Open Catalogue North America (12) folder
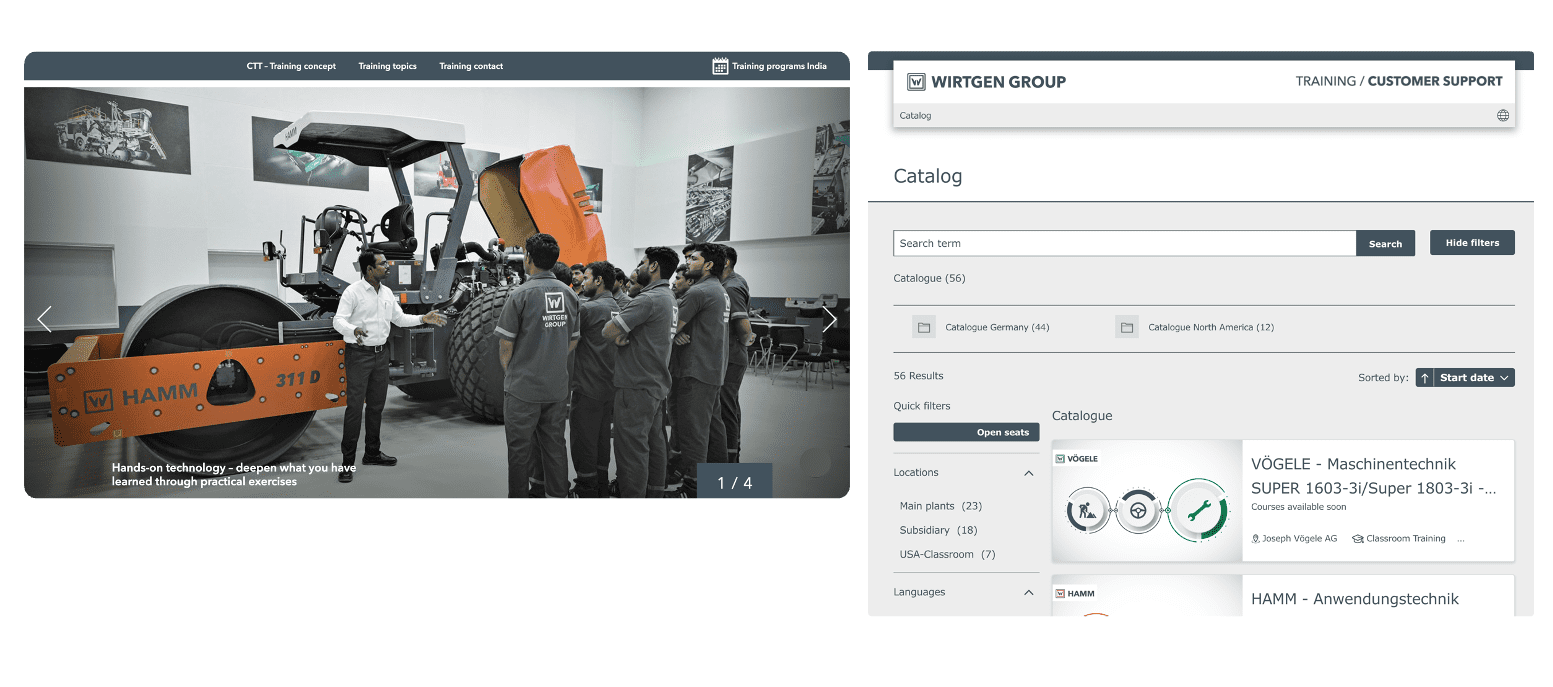 point(1211,327)
